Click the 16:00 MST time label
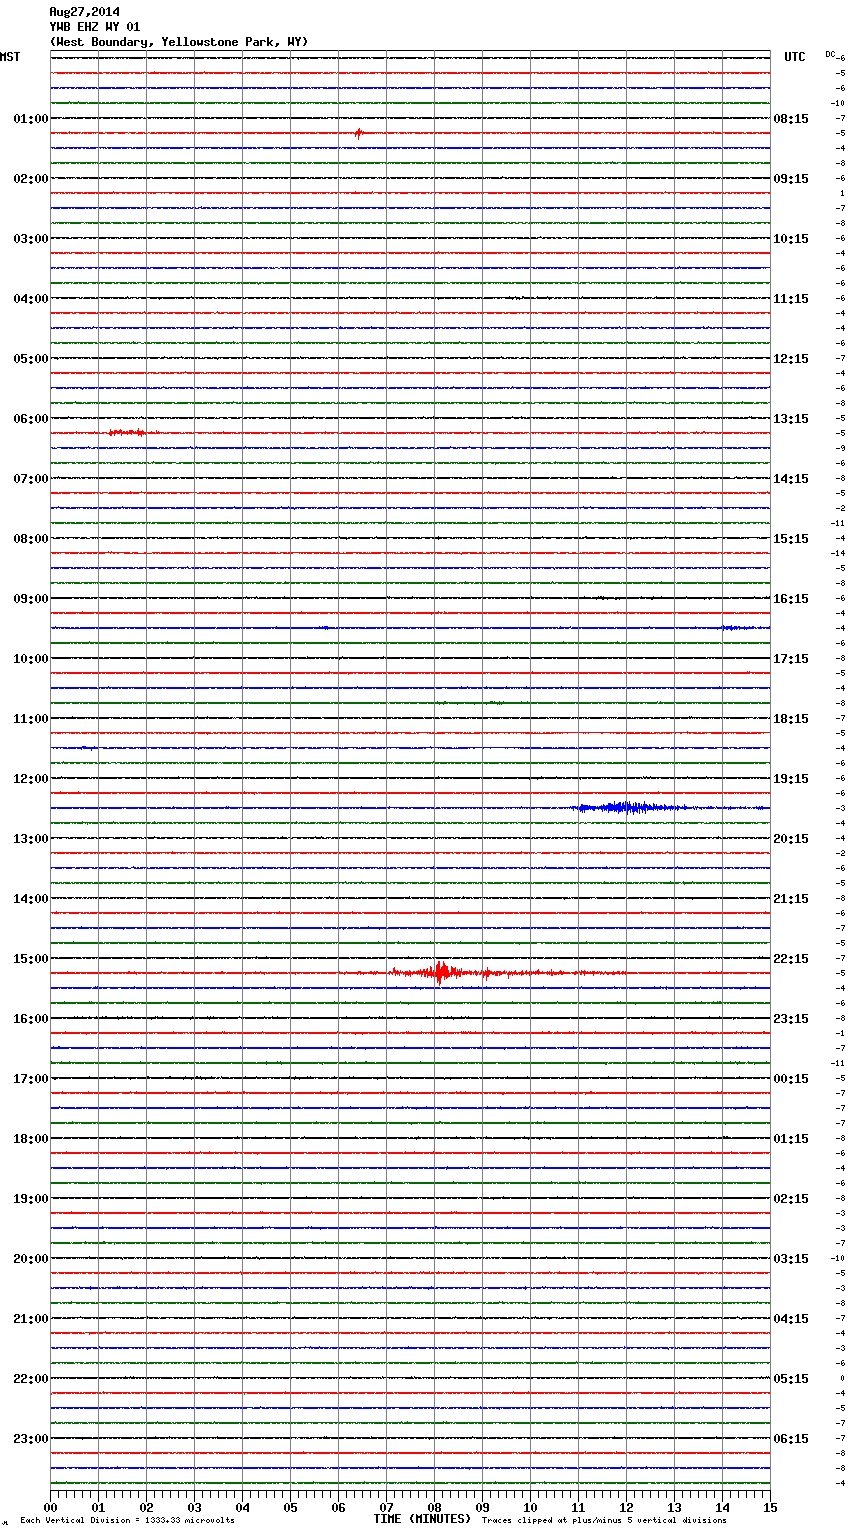Viewport: 850px width, 1534px height. 30,1019
